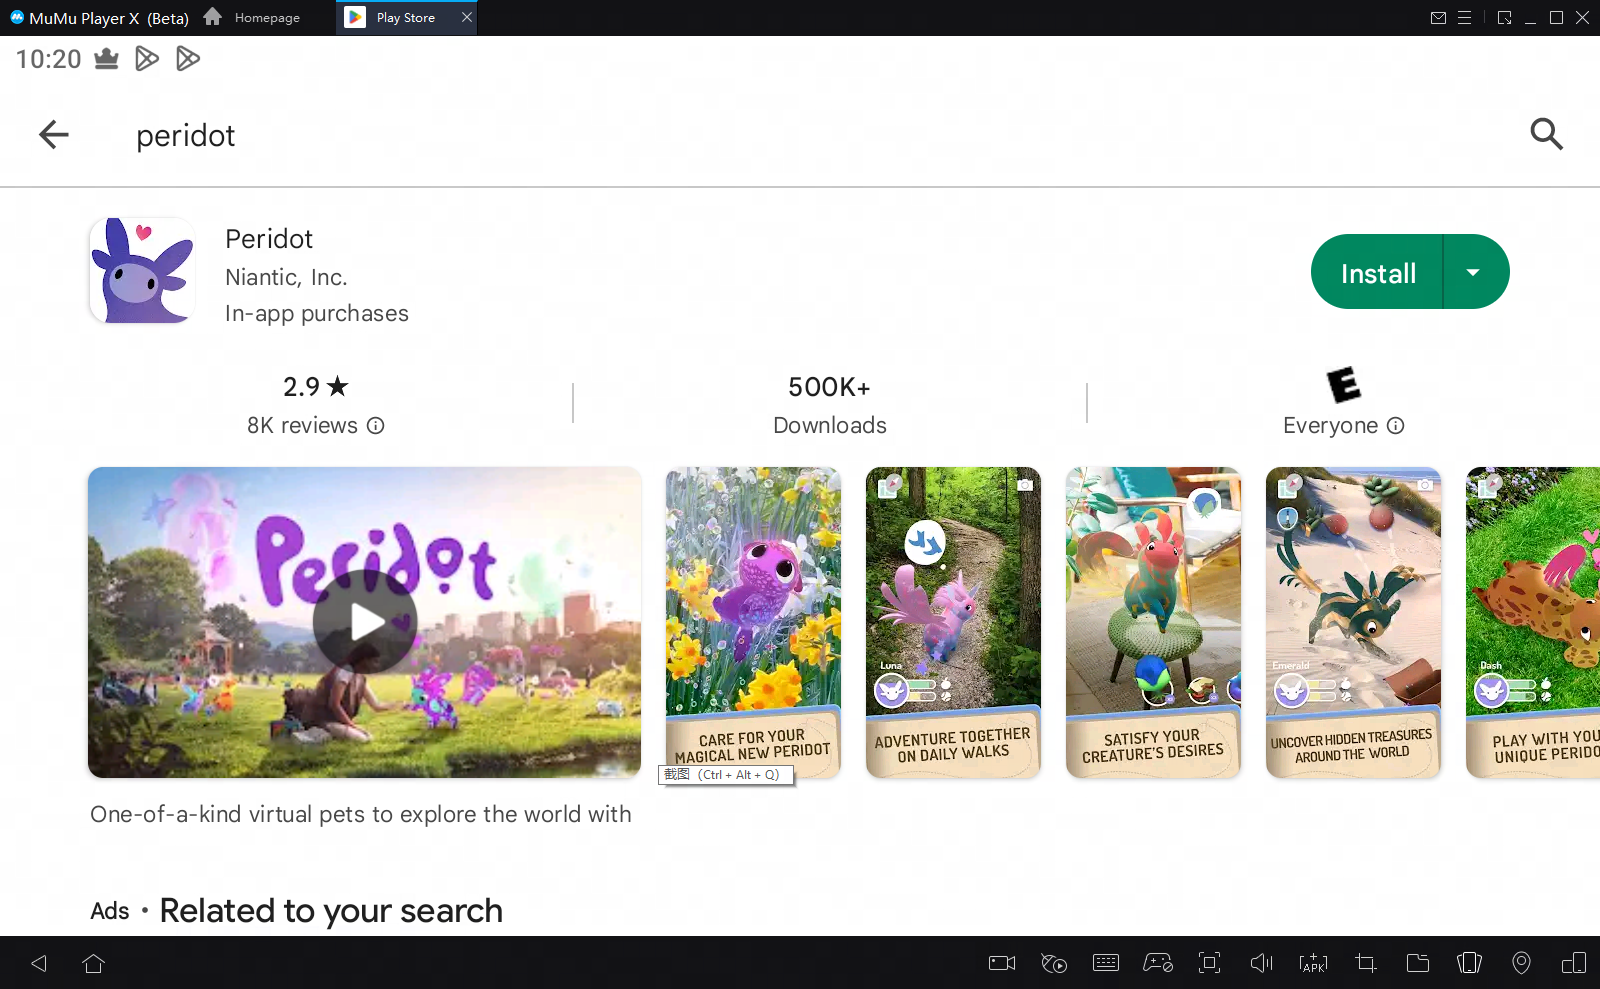Click the first Play Store status bar icon

click(147, 60)
